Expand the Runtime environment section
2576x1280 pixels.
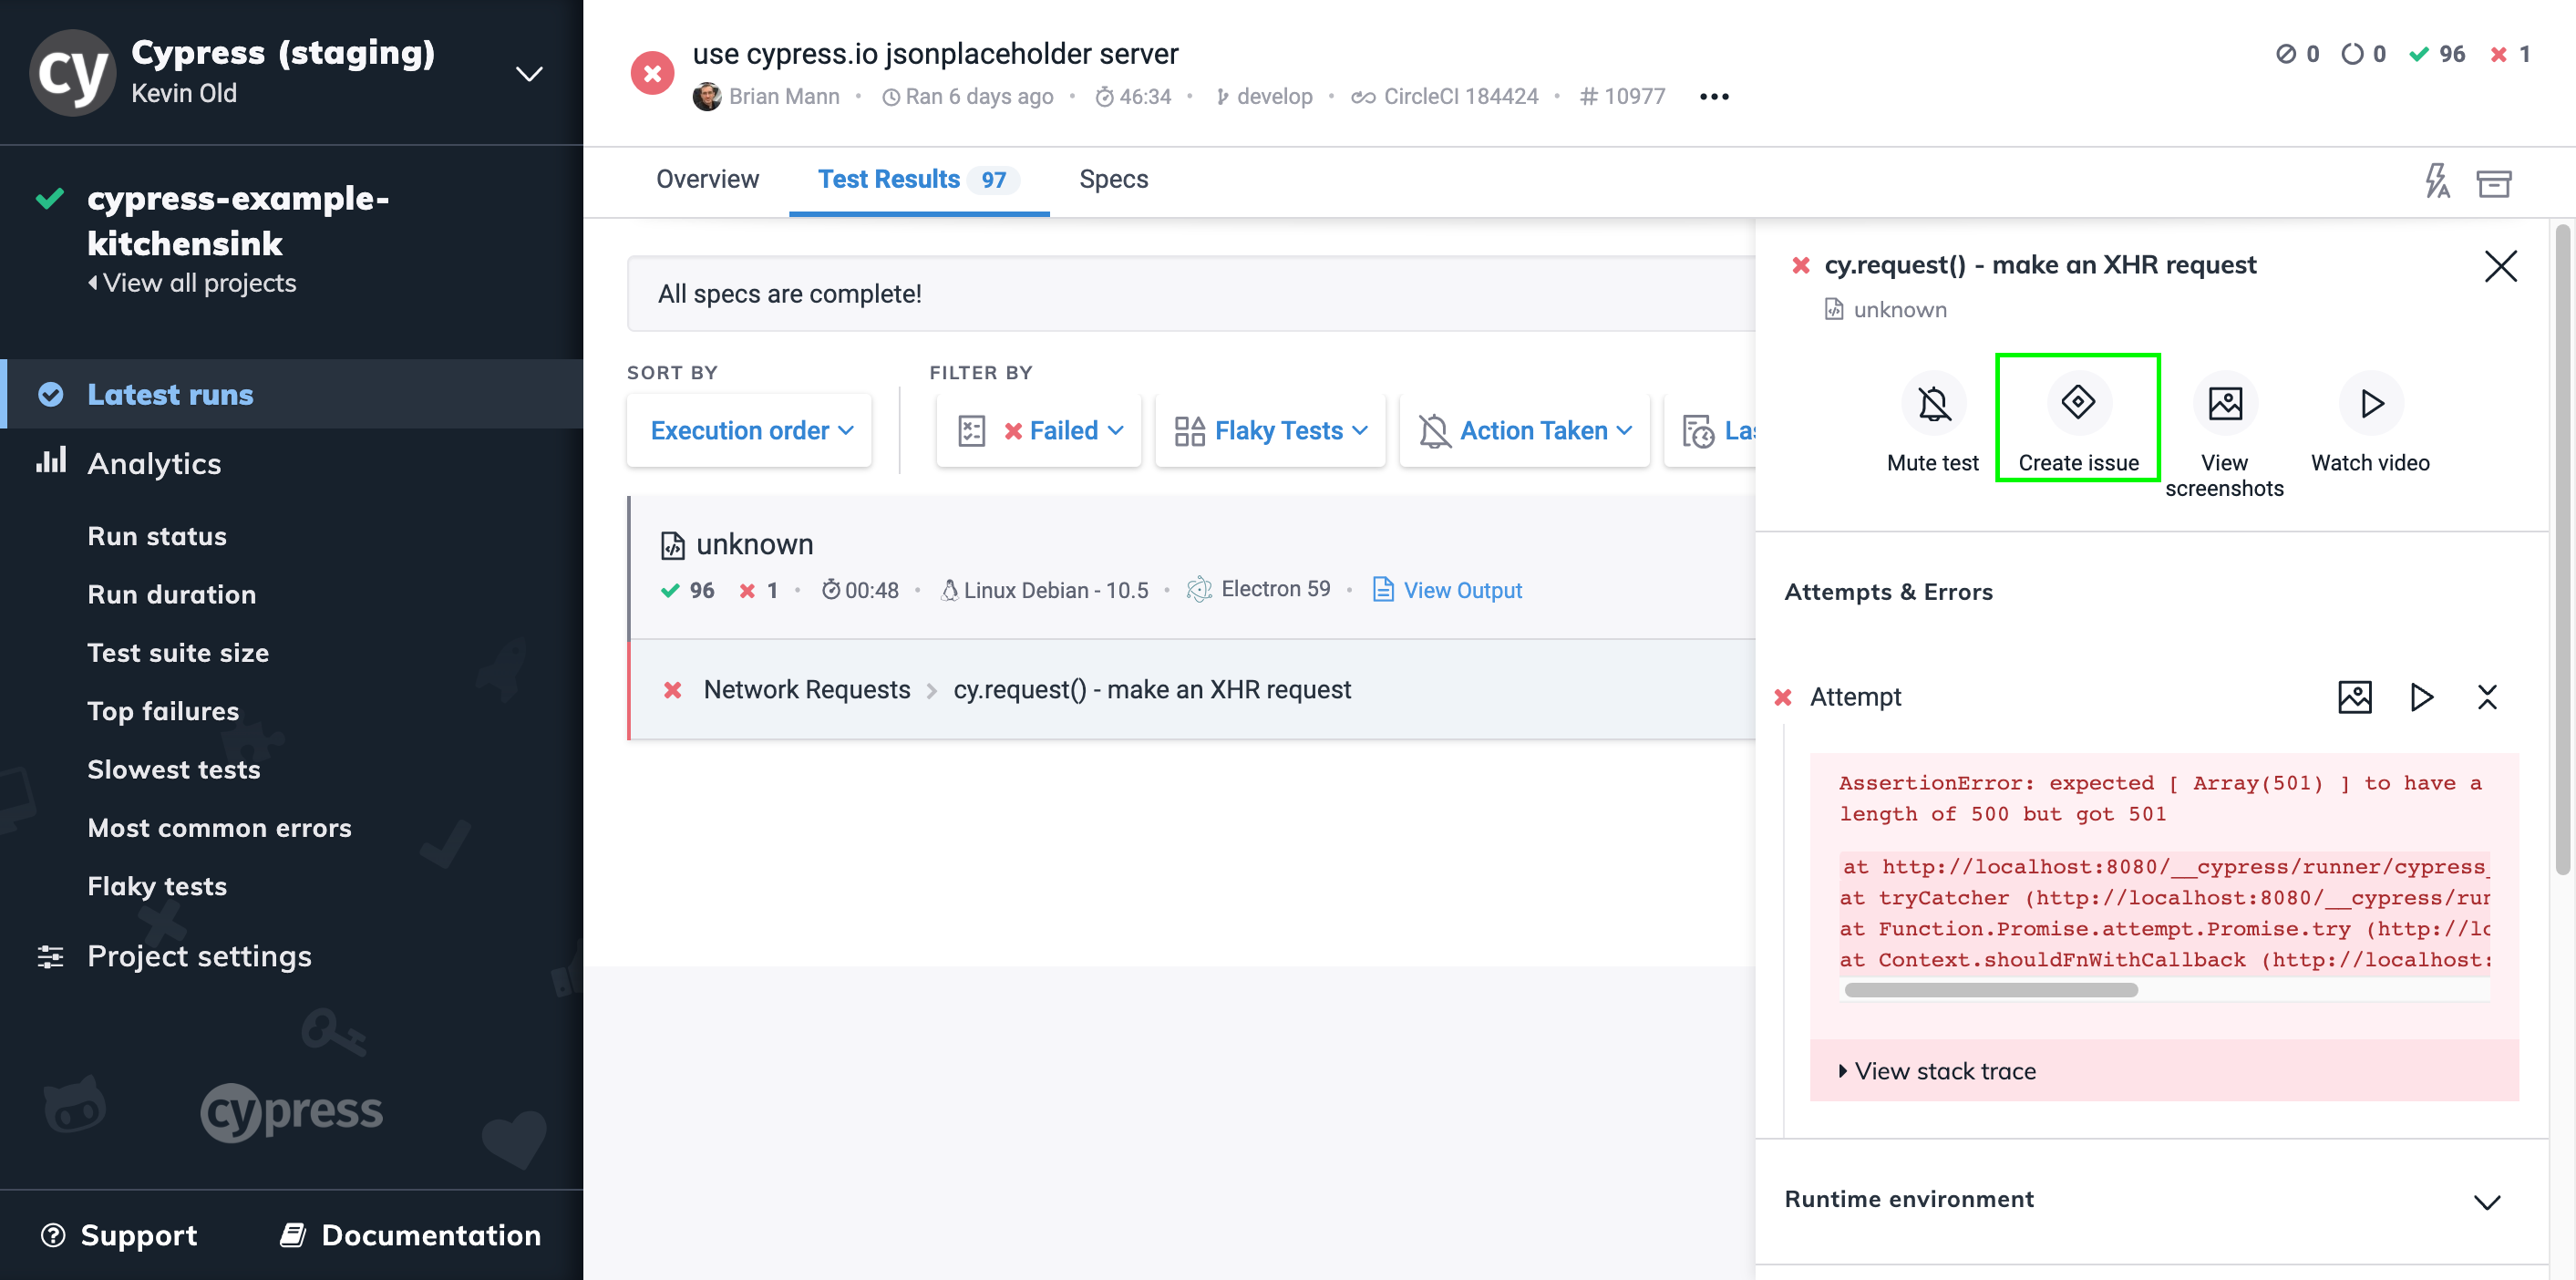(x=2488, y=1199)
